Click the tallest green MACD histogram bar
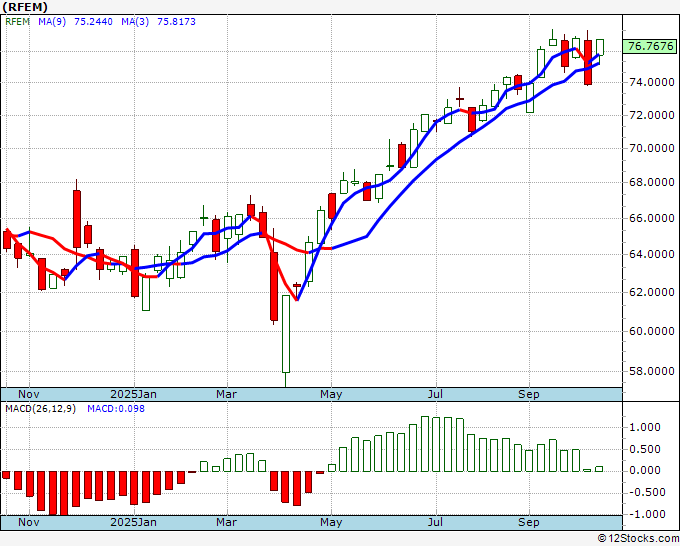 [425, 444]
